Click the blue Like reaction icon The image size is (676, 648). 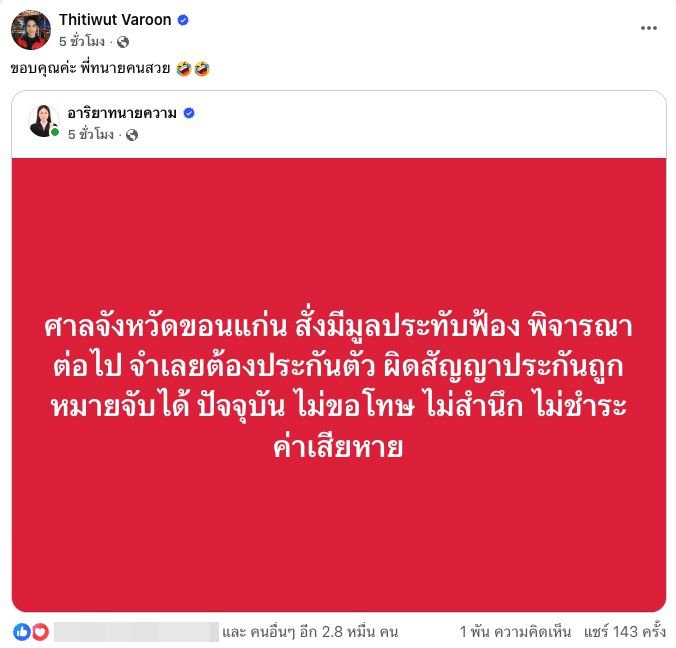click(x=22, y=632)
